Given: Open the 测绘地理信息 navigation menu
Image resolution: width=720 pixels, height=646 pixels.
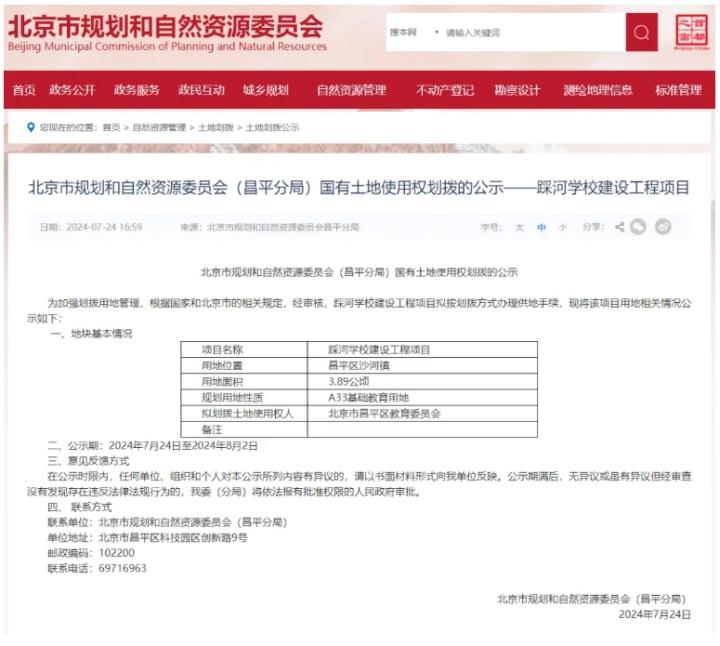Looking at the screenshot, I should (x=598, y=90).
